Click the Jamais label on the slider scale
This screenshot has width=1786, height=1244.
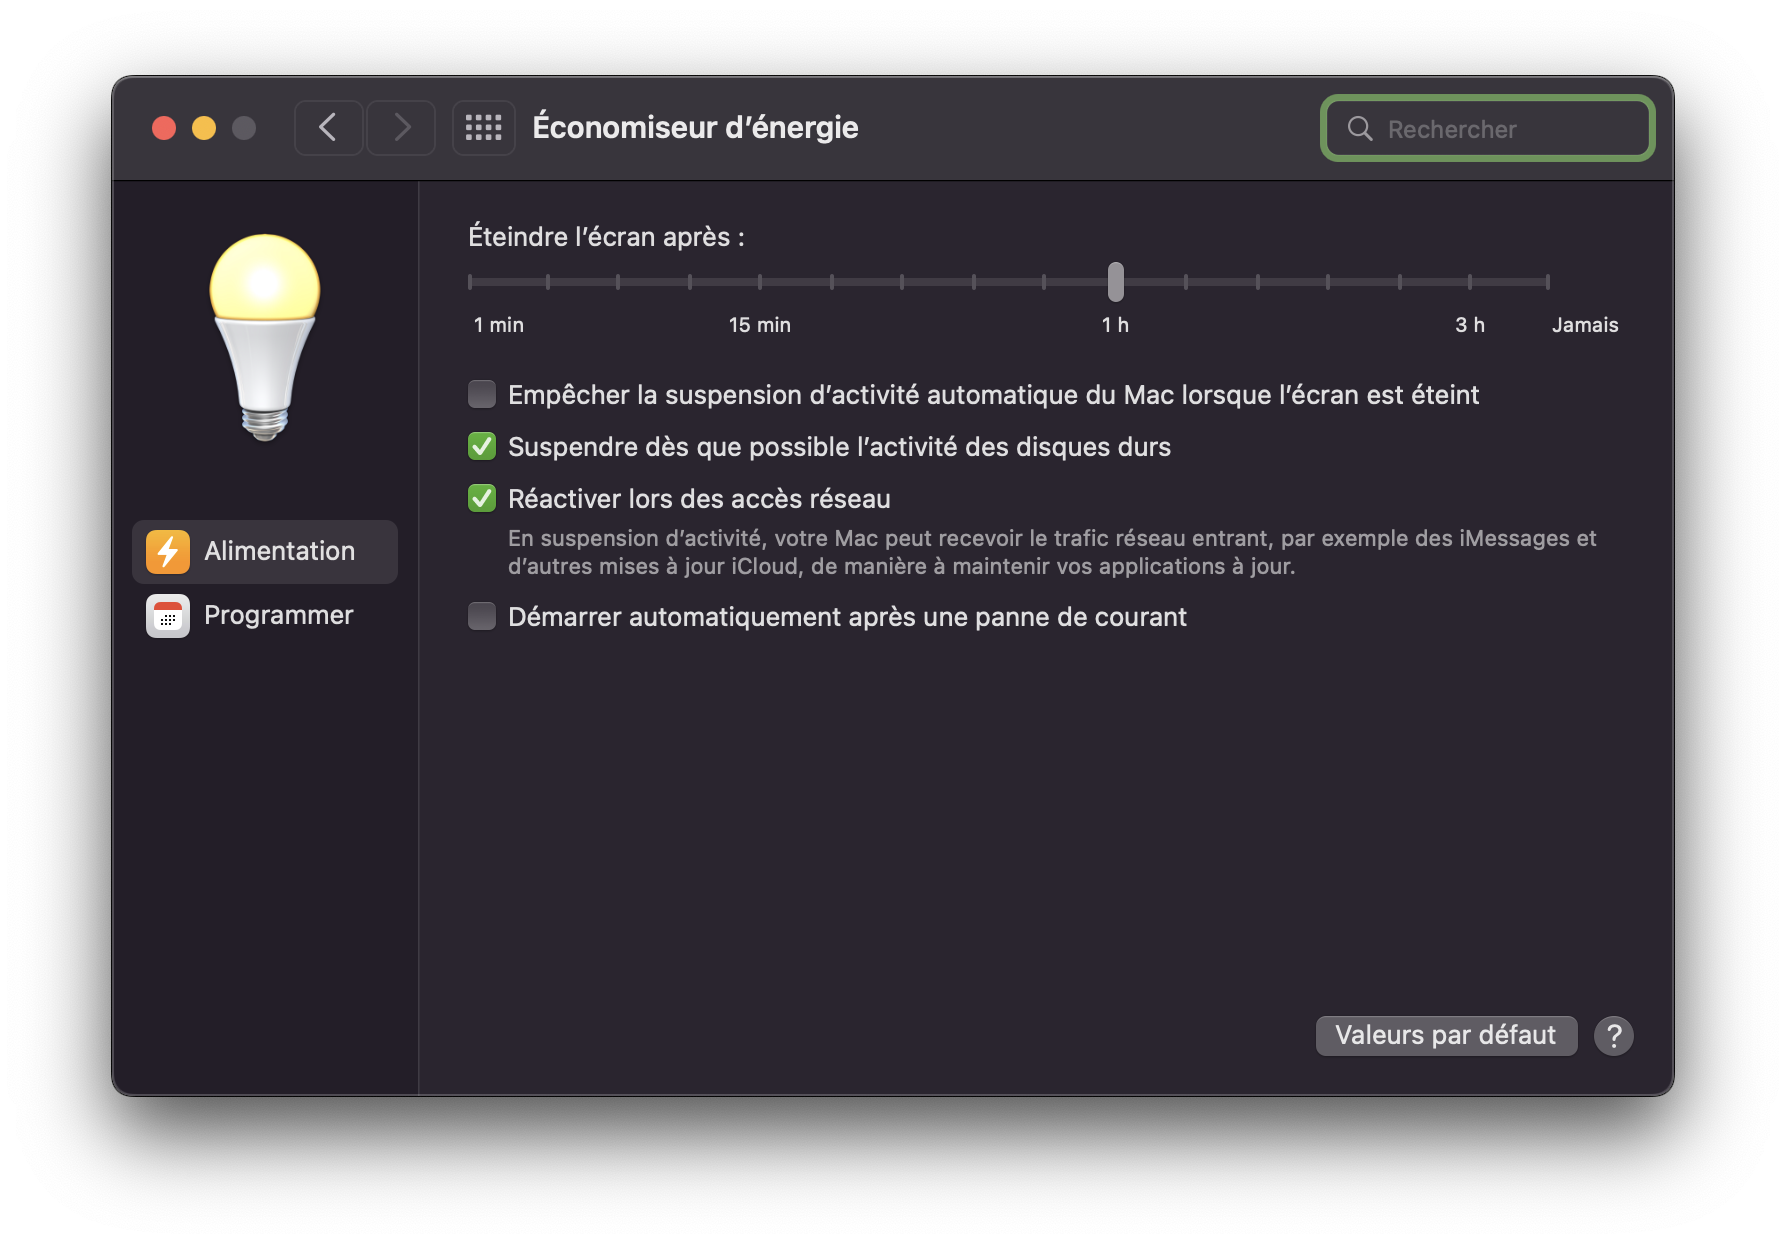(x=1584, y=324)
